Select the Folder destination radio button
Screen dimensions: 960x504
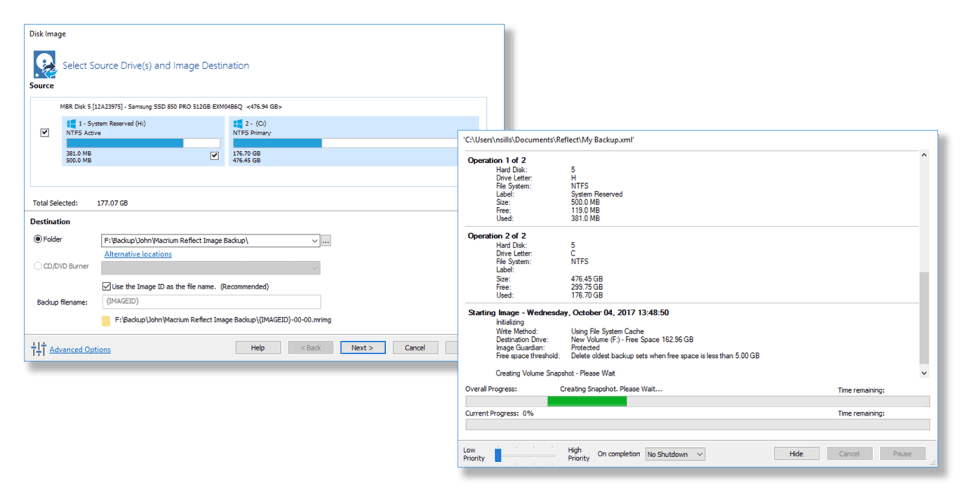tap(39, 240)
